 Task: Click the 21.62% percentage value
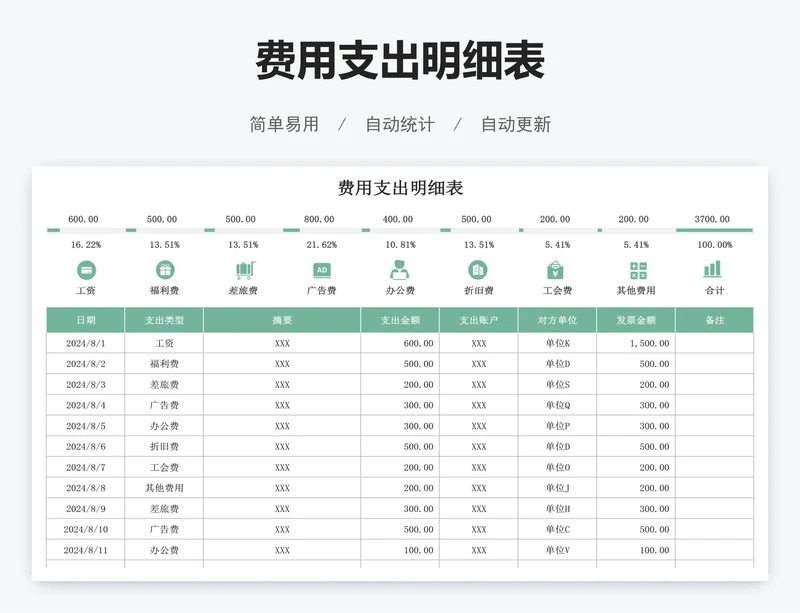[x=322, y=245]
